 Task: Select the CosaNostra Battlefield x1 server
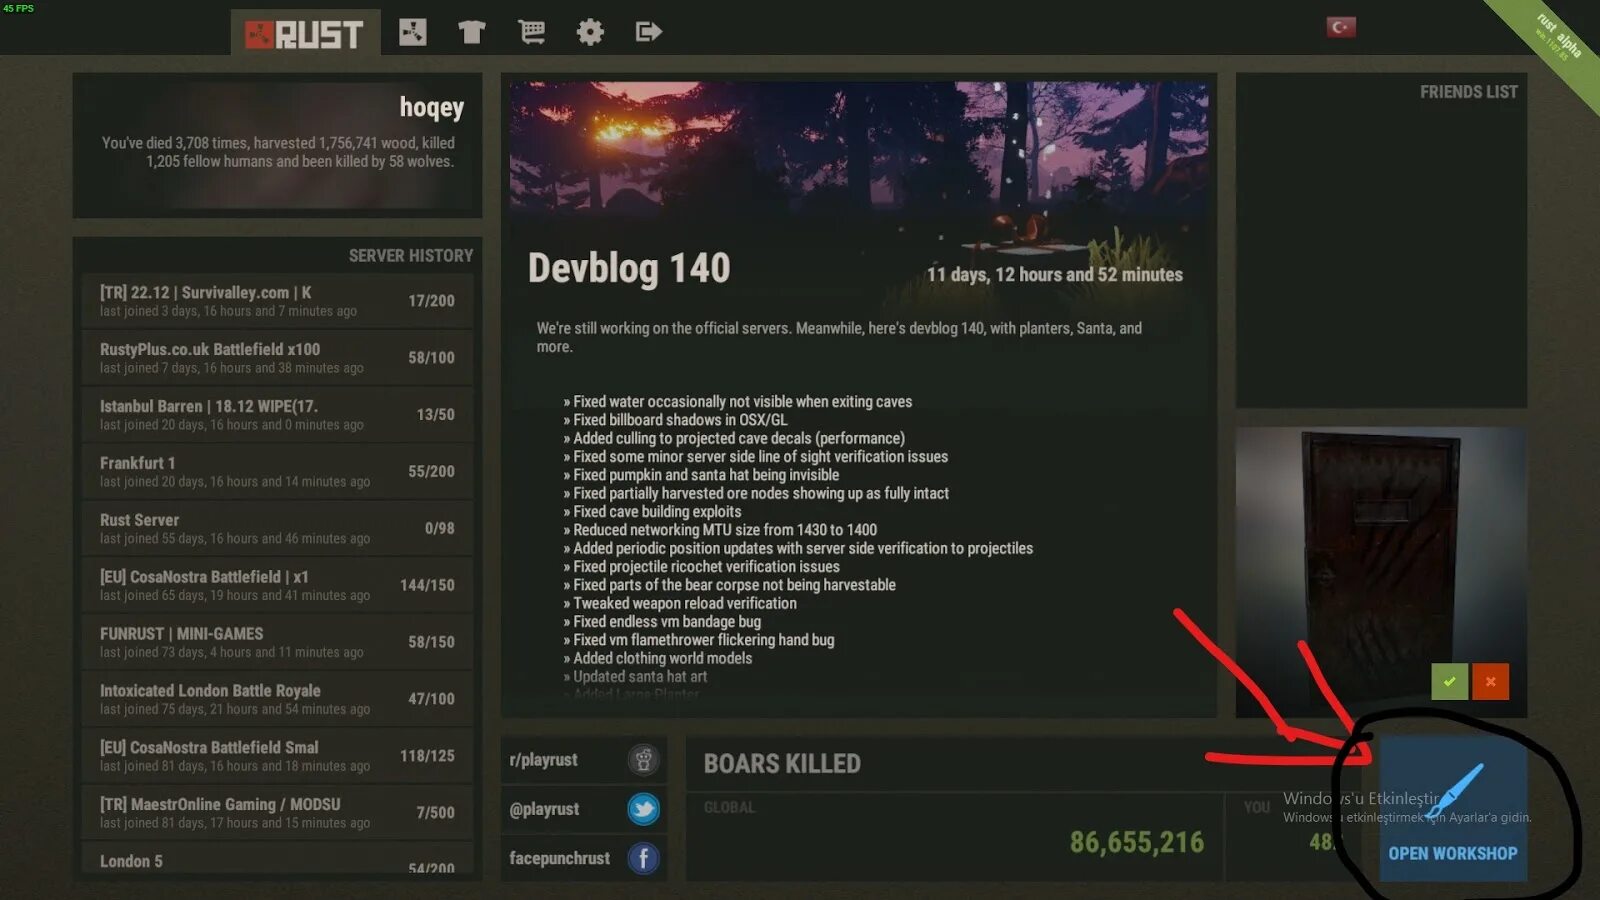coord(277,585)
